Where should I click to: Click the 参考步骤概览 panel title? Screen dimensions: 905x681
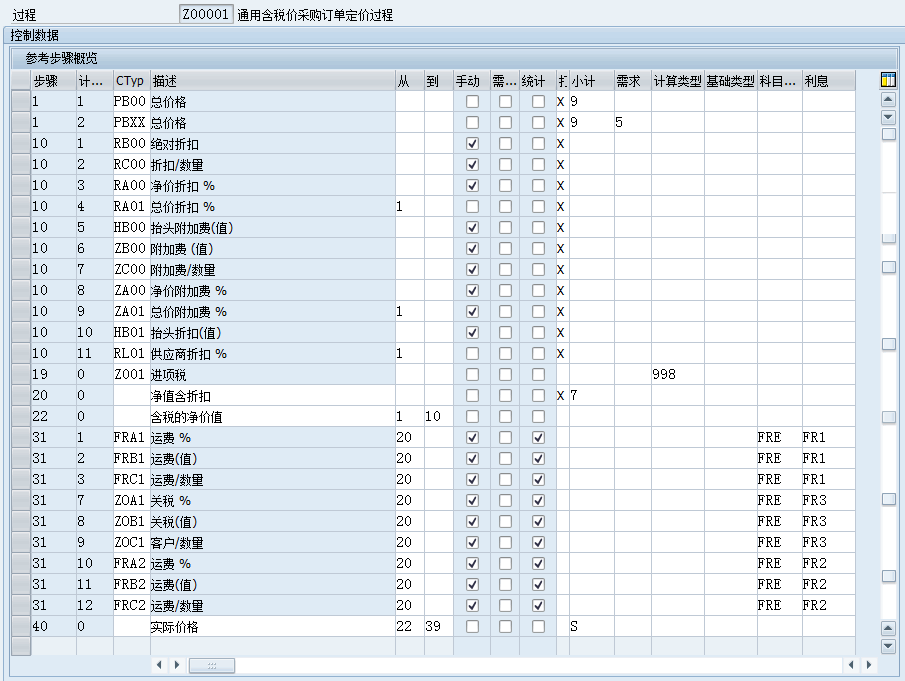pos(61,58)
